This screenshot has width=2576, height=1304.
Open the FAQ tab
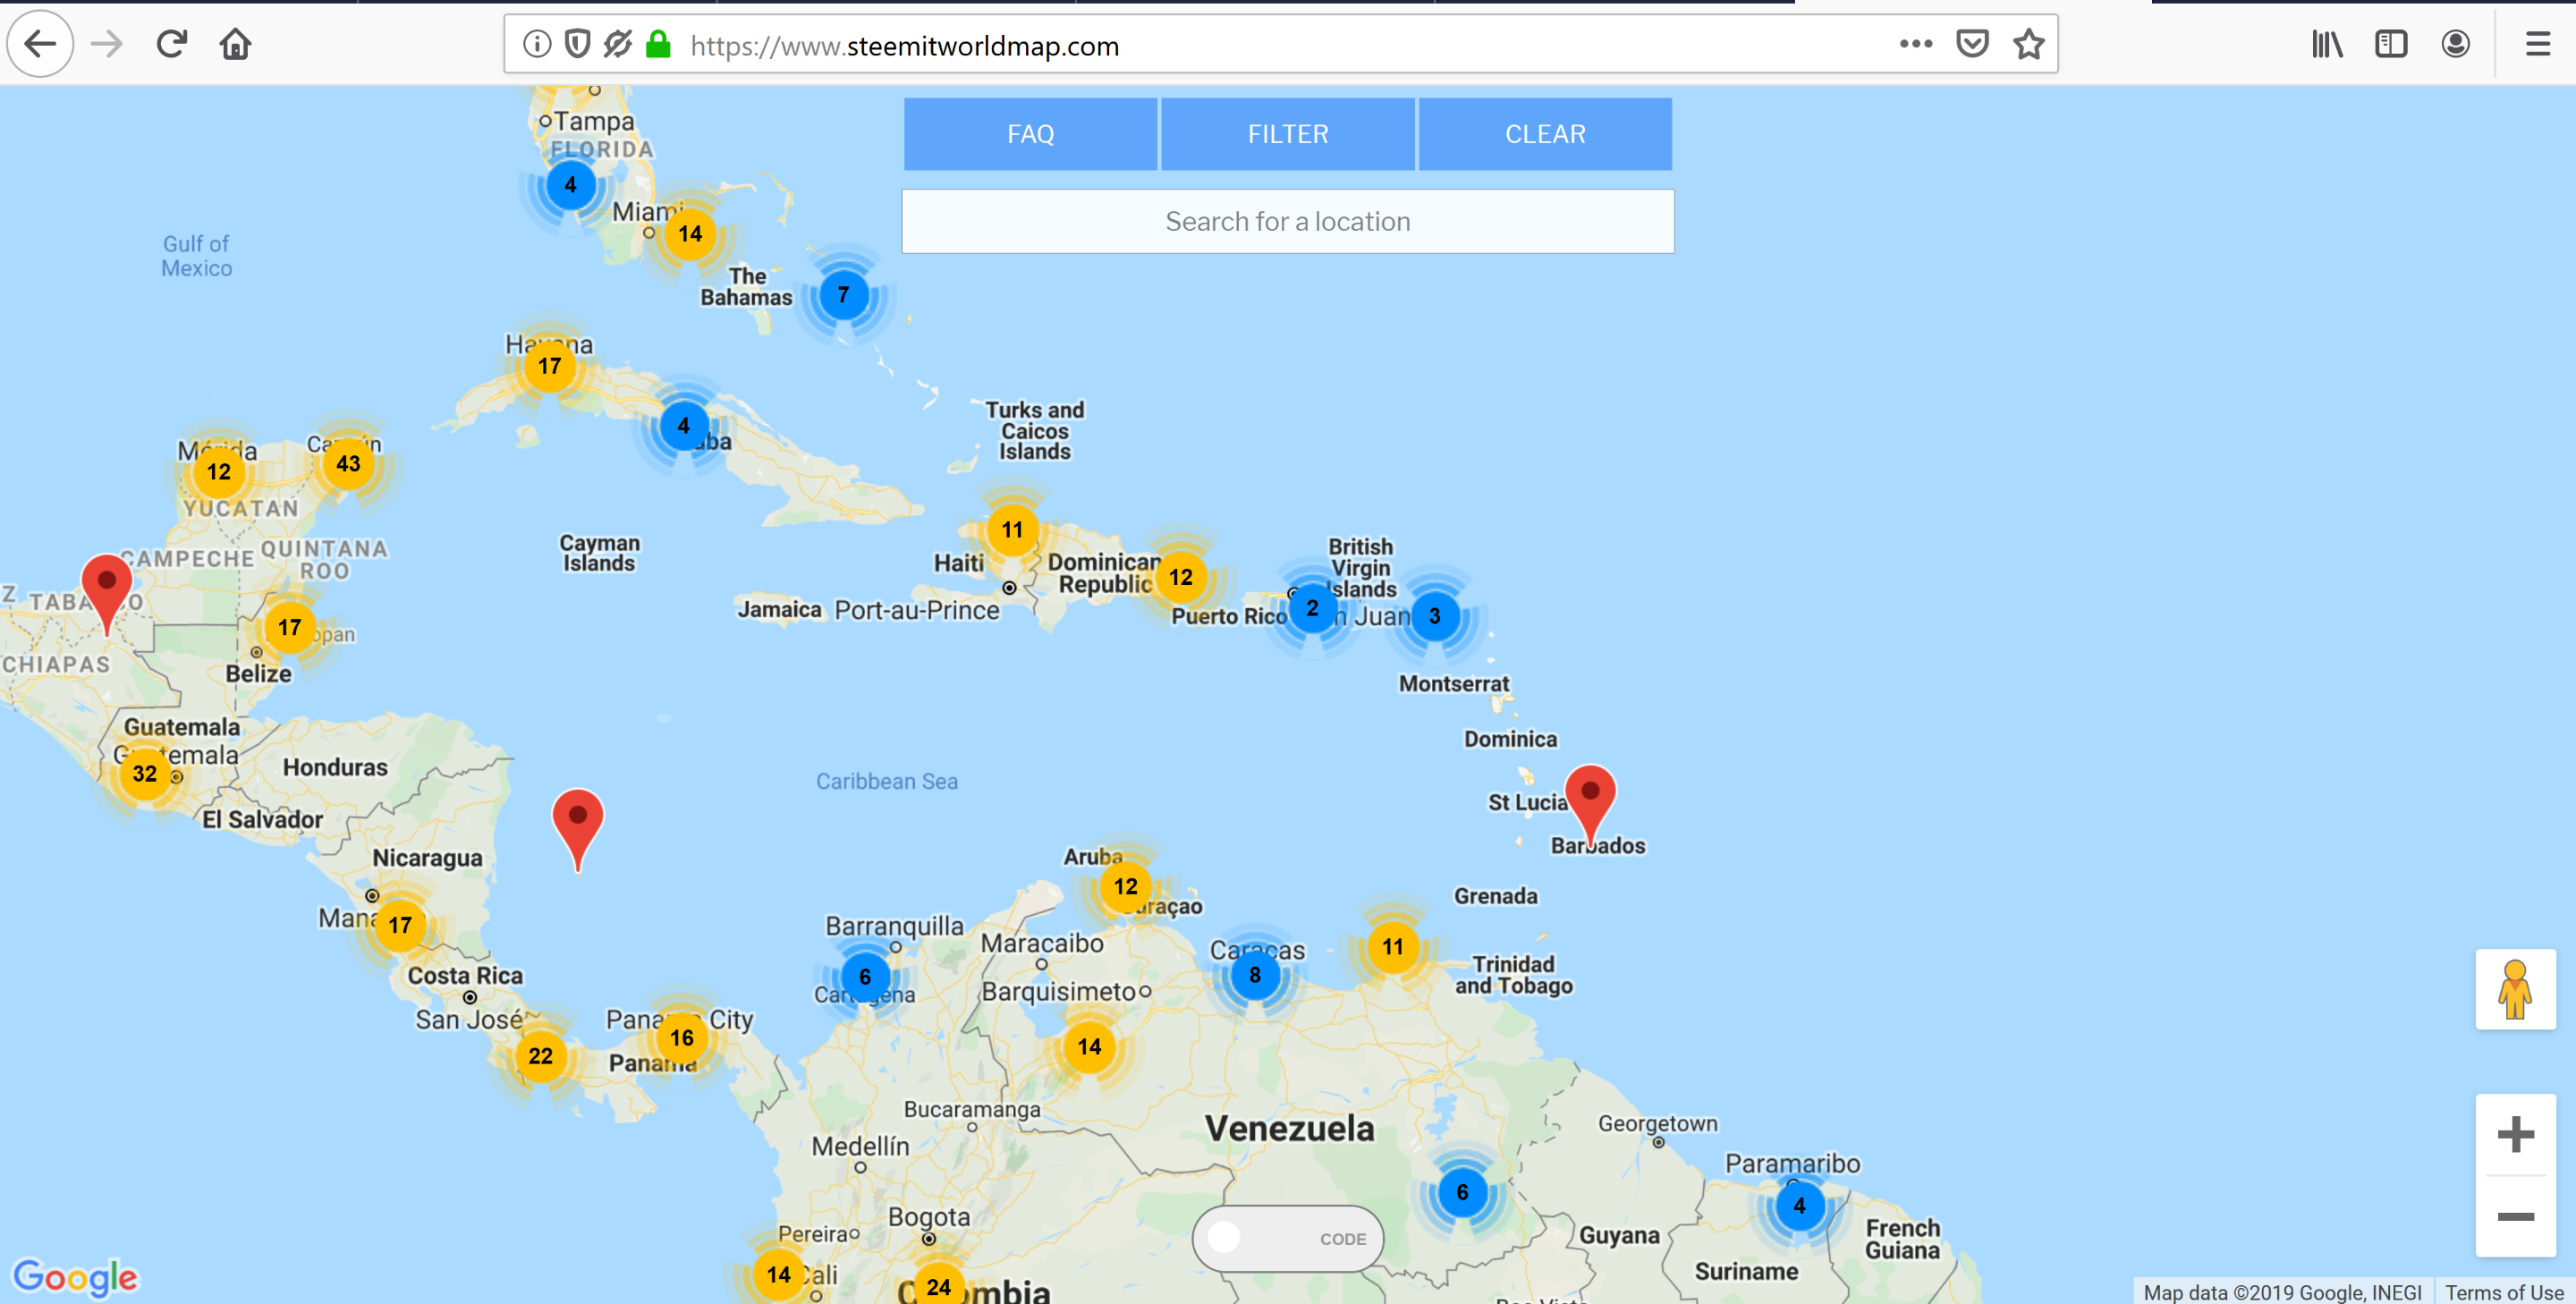pyautogui.click(x=1030, y=134)
